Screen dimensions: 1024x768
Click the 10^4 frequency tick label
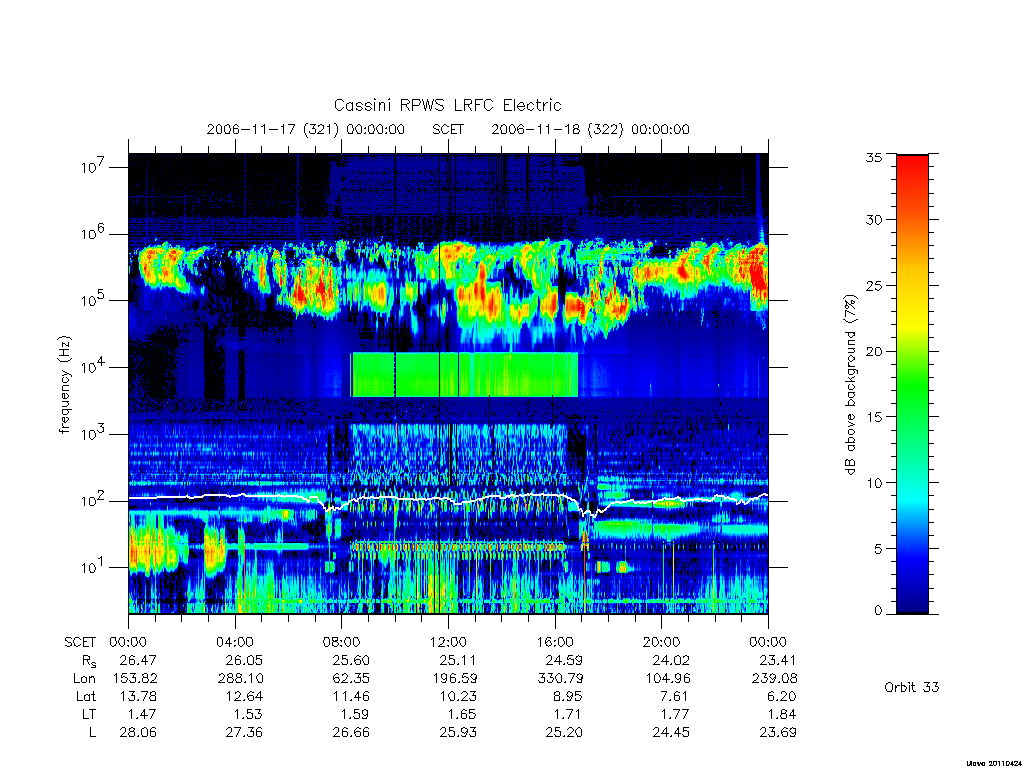(x=94, y=367)
